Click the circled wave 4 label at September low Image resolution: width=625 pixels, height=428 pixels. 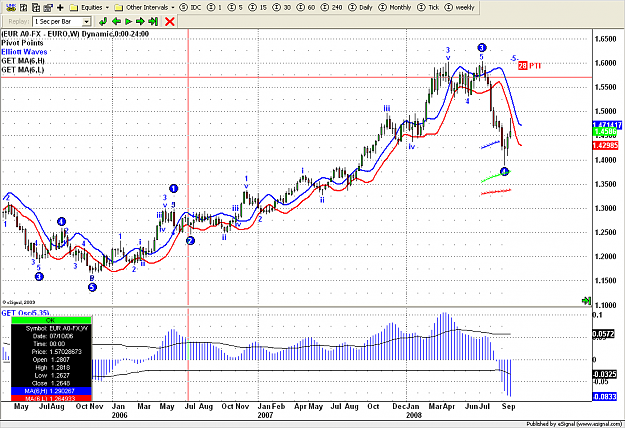[x=505, y=172]
